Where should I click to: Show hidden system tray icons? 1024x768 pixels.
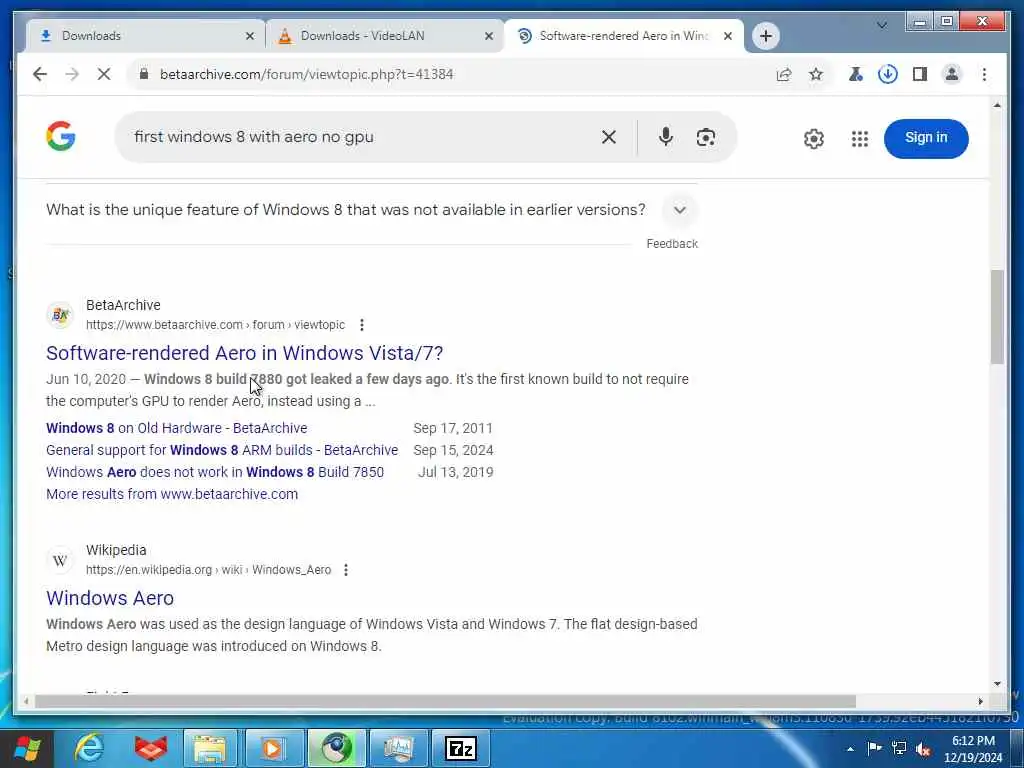click(x=850, y=749)
